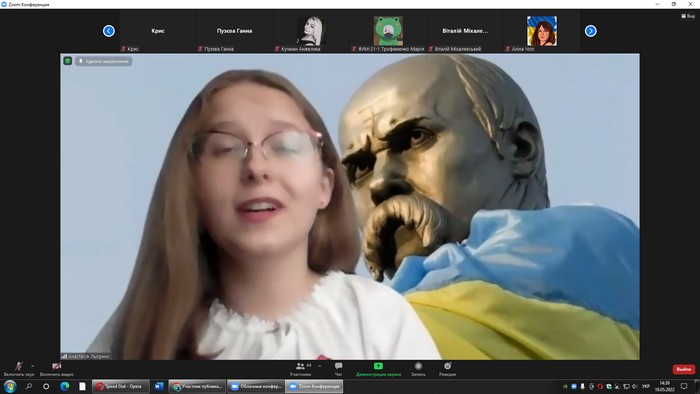Open Cortana circle icon in taskbar

46,386
